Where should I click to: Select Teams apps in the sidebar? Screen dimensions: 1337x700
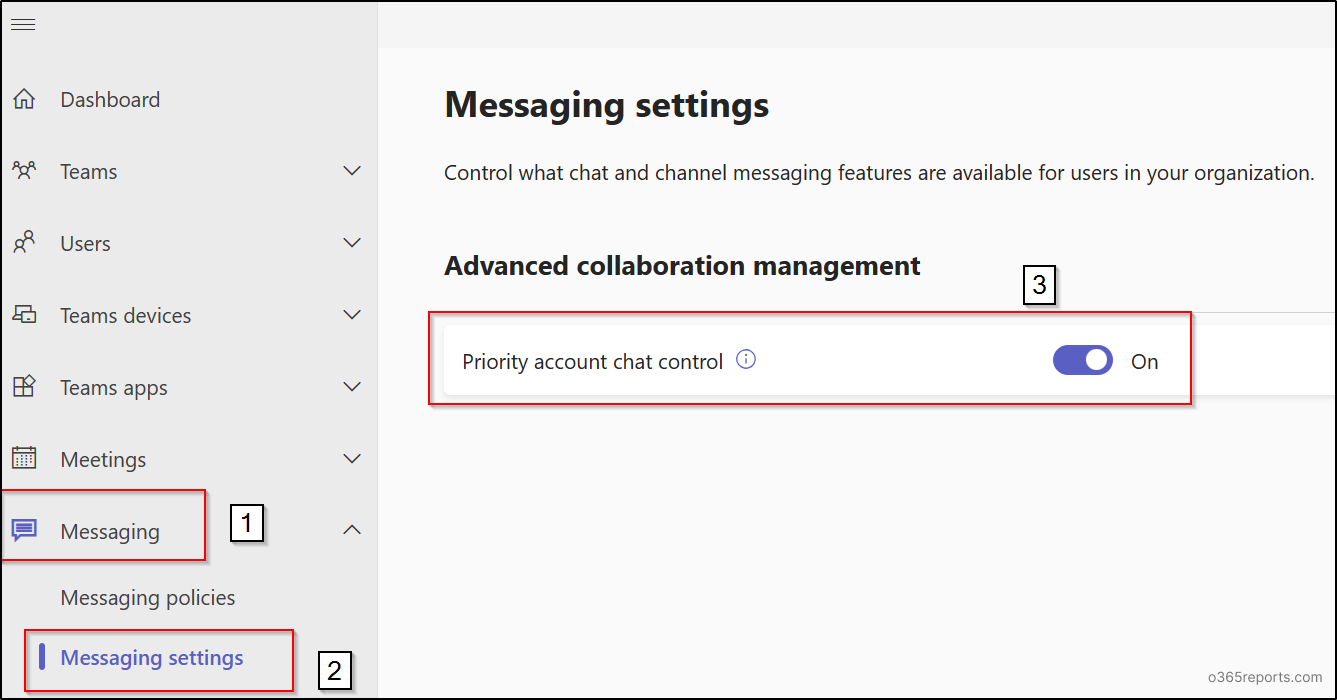coord(114,388)
